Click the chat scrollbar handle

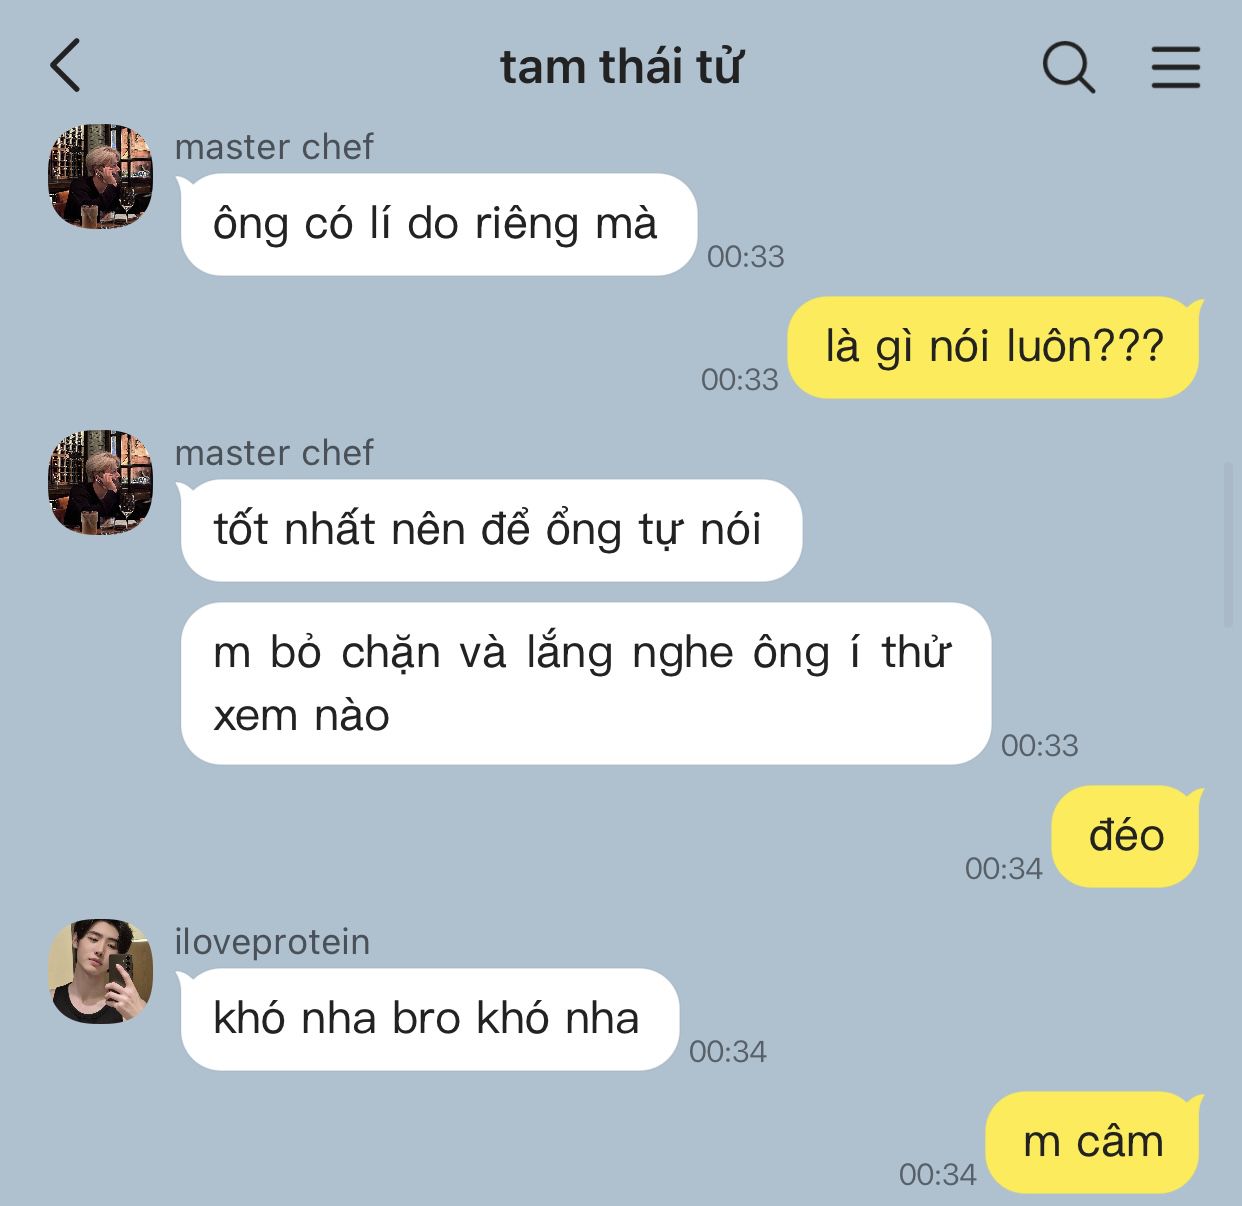pos(1229,543)
